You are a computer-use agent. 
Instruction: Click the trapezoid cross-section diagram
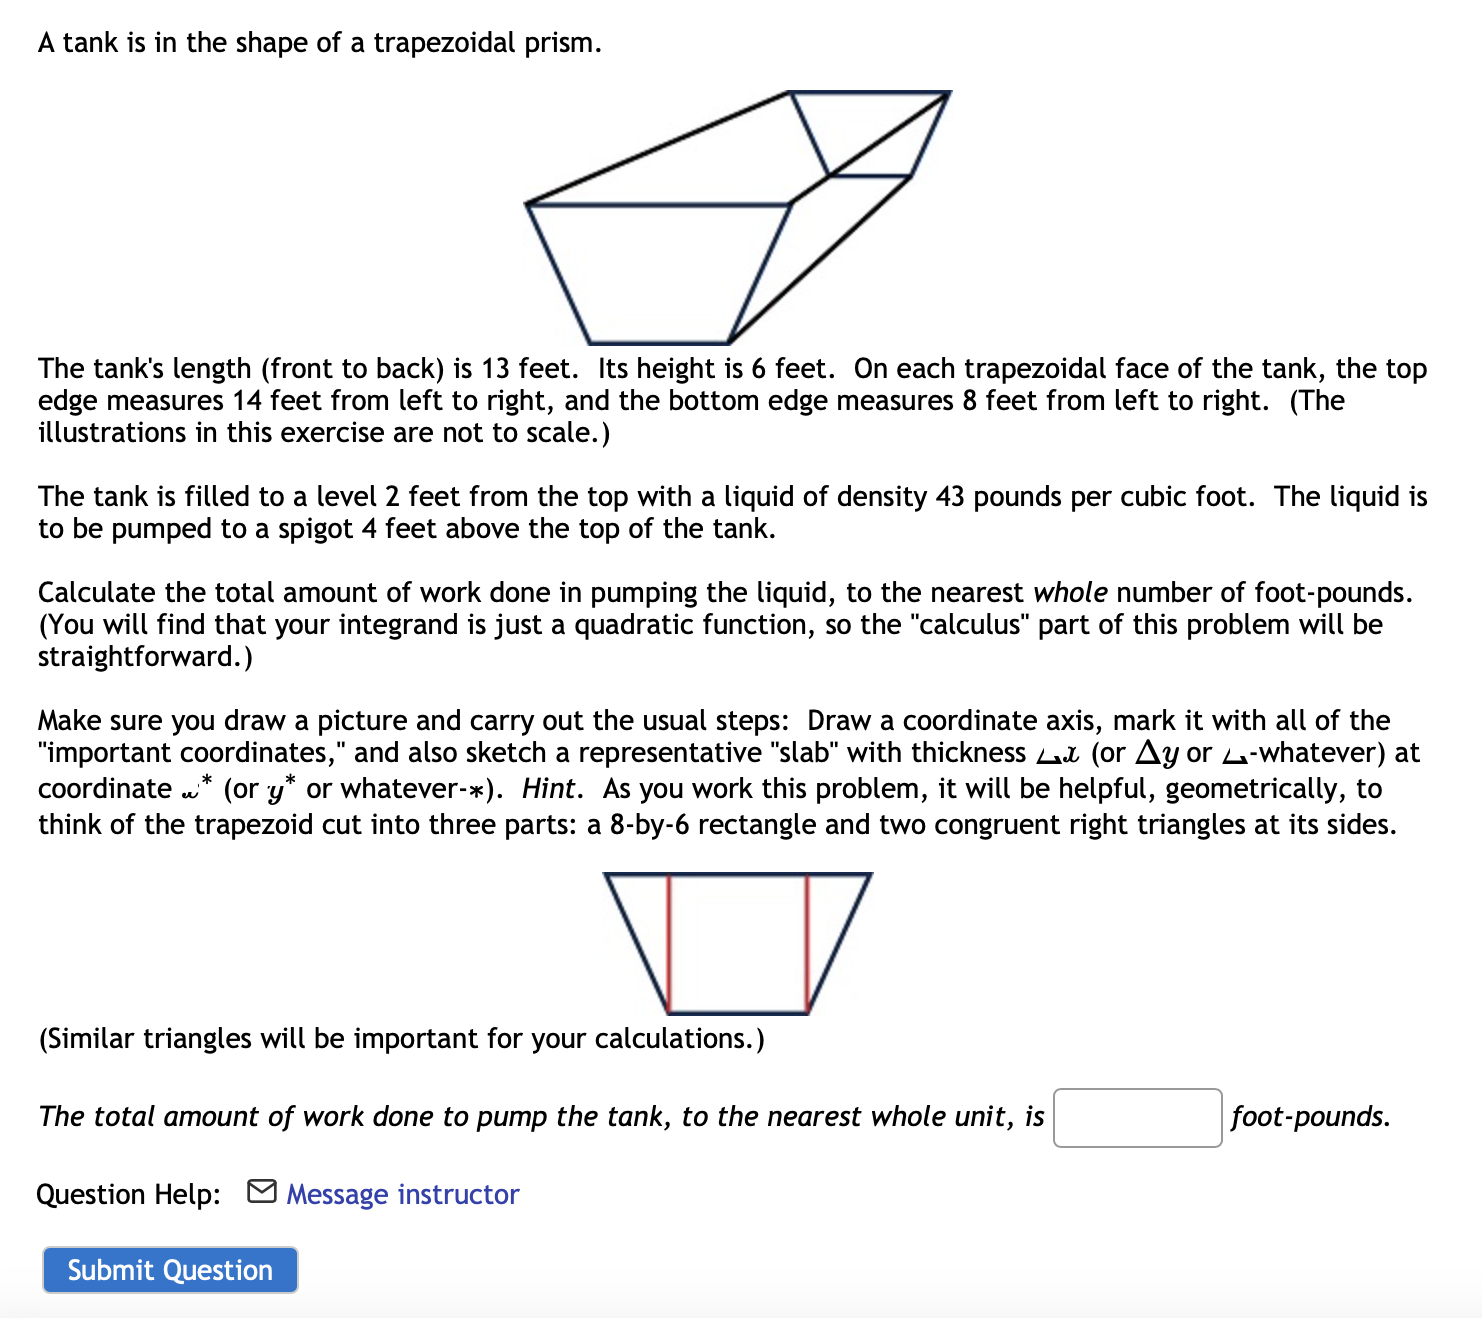point(740,940)
